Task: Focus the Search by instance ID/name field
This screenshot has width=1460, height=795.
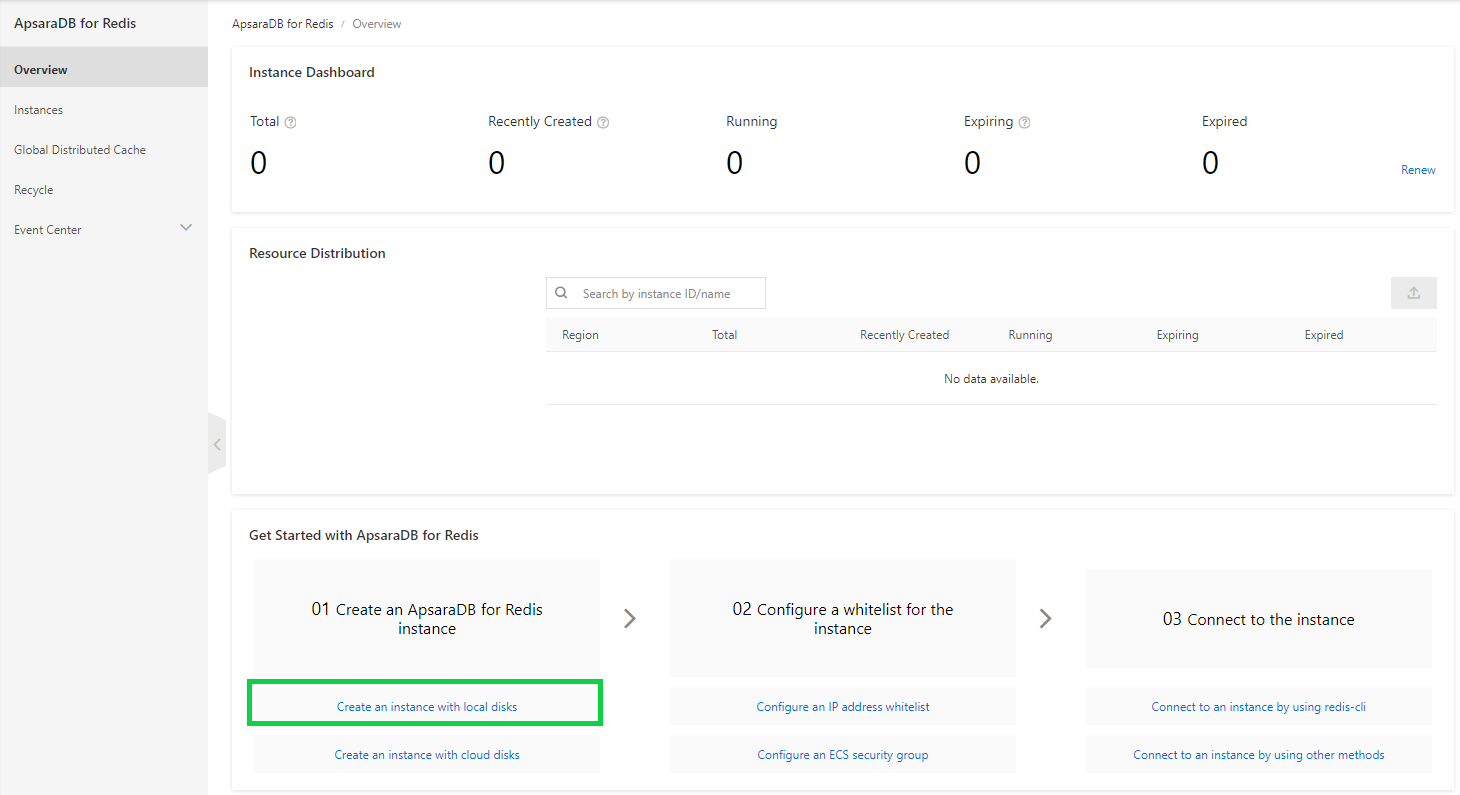Action: coord(656,293)
